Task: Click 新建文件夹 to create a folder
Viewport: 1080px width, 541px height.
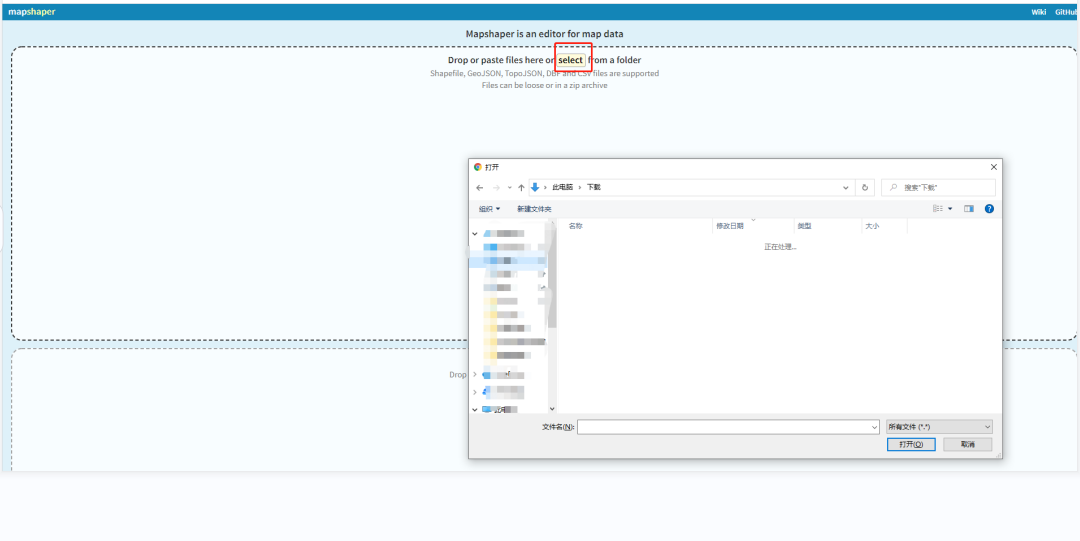Action: pyautogui.click(x=534, y=209)
